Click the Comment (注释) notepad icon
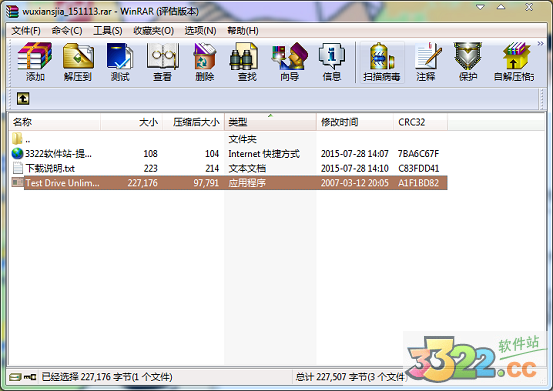Image resolution: width=553 pixels, height=391 pixels. (427, 56)
